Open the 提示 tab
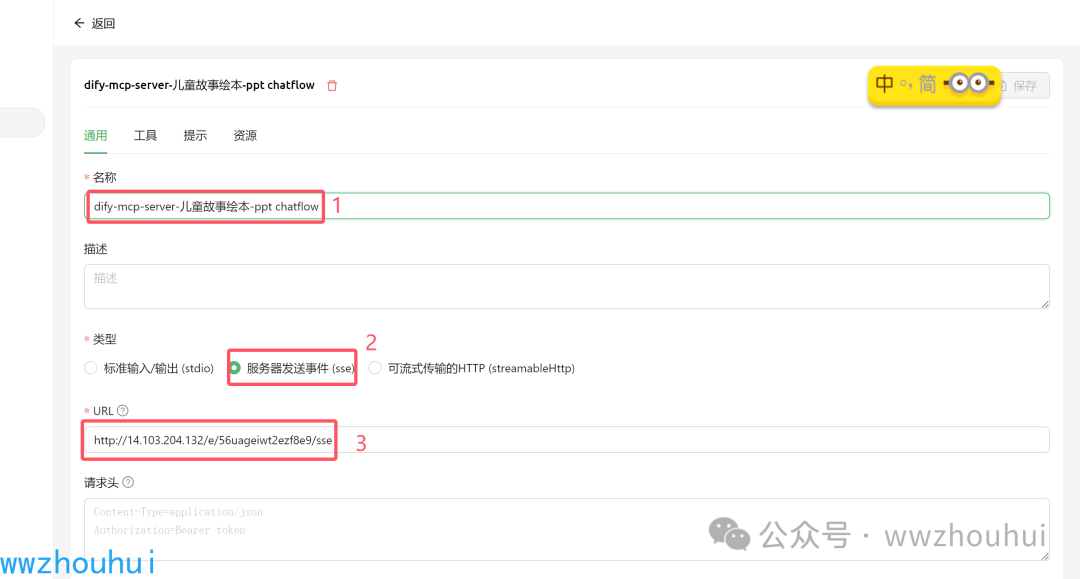 (195, 135)
